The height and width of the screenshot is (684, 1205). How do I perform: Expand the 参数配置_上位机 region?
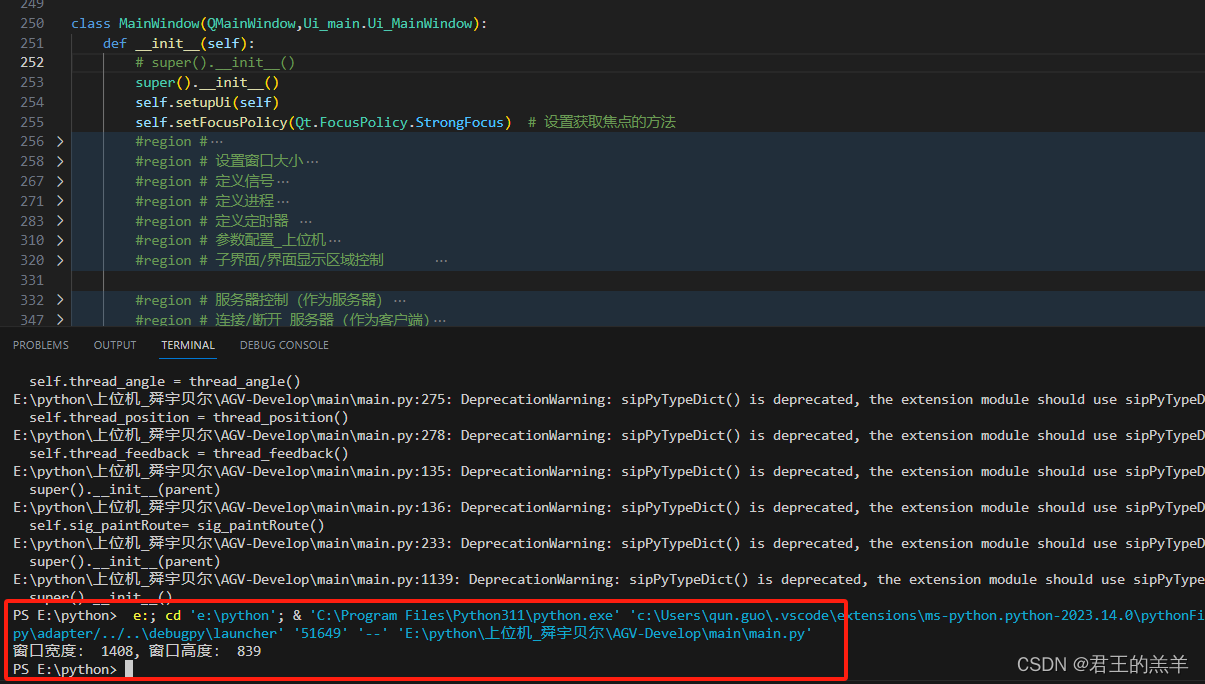coord(59,240)
